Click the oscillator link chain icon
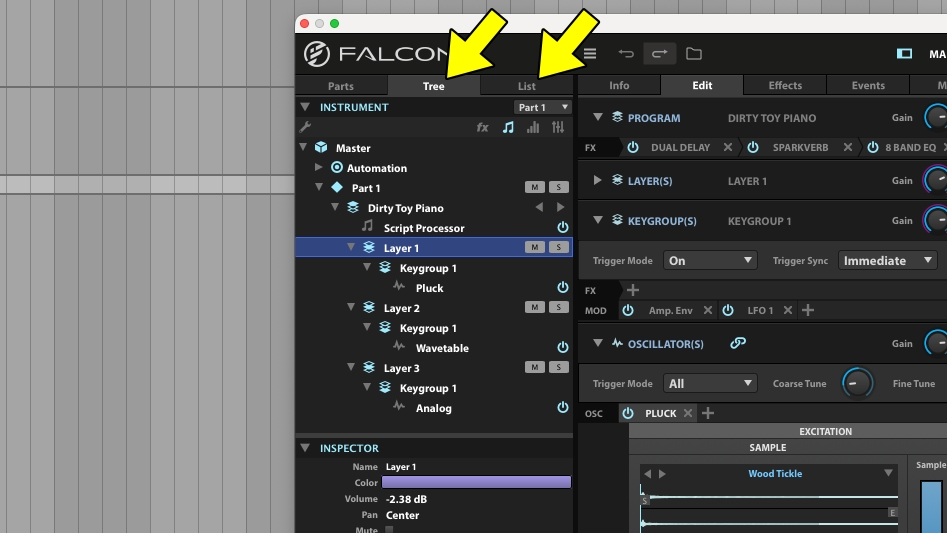947x533 pixels. coord(738,343)
